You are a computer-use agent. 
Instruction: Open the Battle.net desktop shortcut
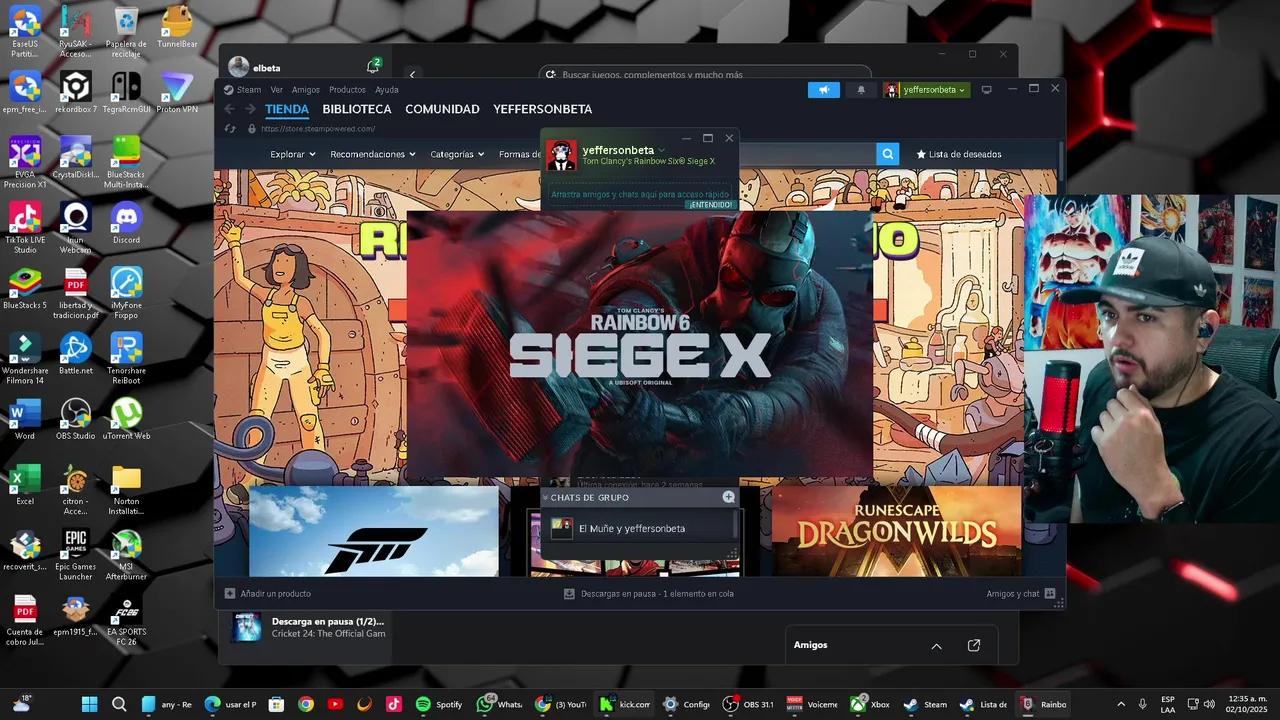pyautogui.click(x=76, y=354)
